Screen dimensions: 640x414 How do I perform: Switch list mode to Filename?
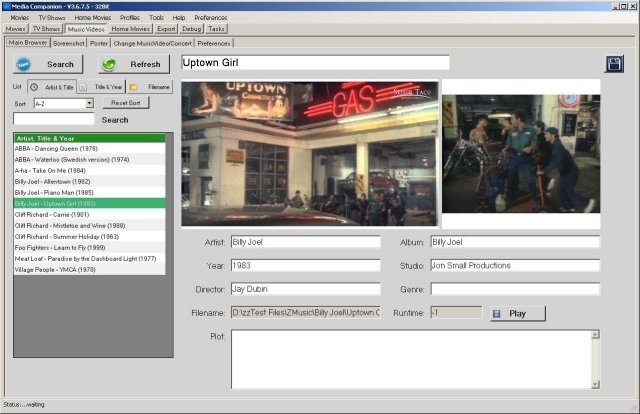(151, 87)
